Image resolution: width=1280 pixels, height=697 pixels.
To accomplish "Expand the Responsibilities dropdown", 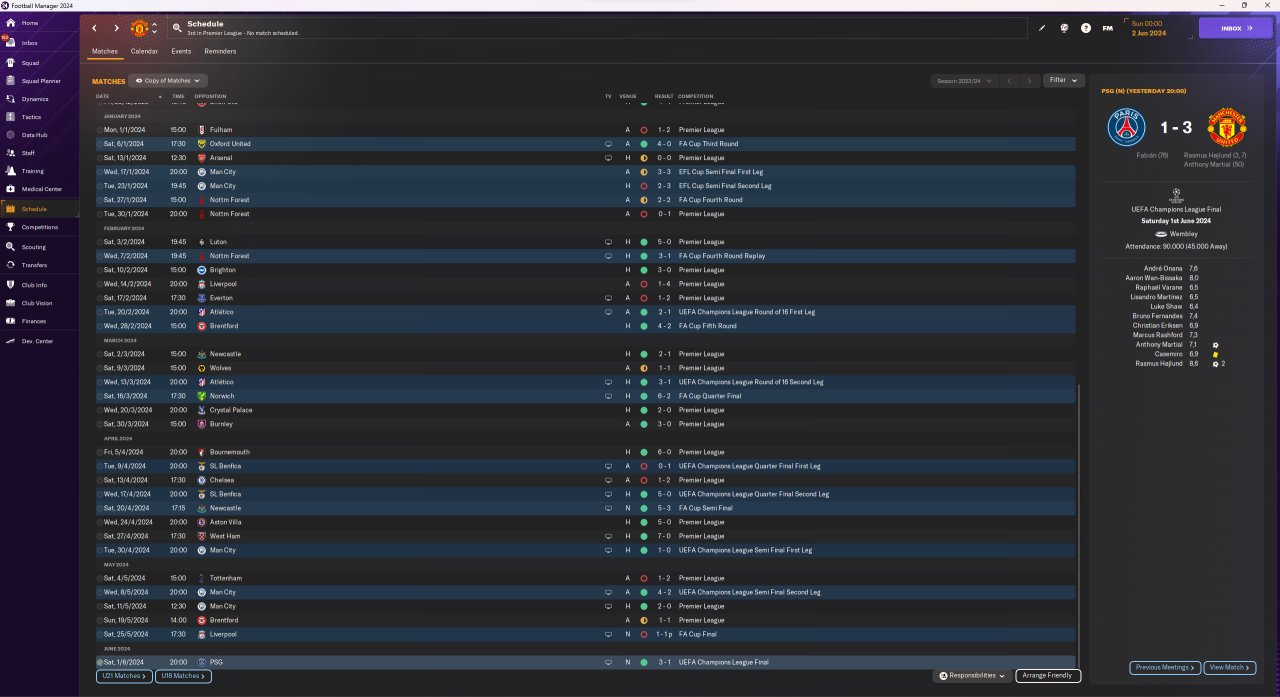I will click(972, 676).
